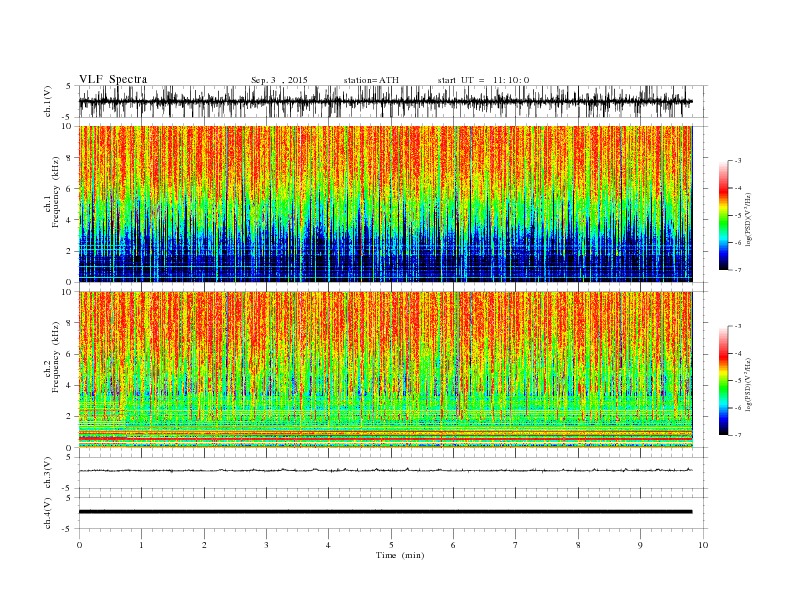Click the "-3" tick on ch.2 colorbar

[738, 326]
